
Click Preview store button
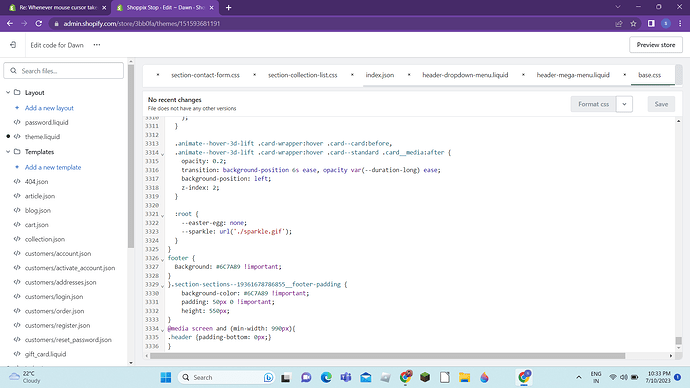point(656,45)
